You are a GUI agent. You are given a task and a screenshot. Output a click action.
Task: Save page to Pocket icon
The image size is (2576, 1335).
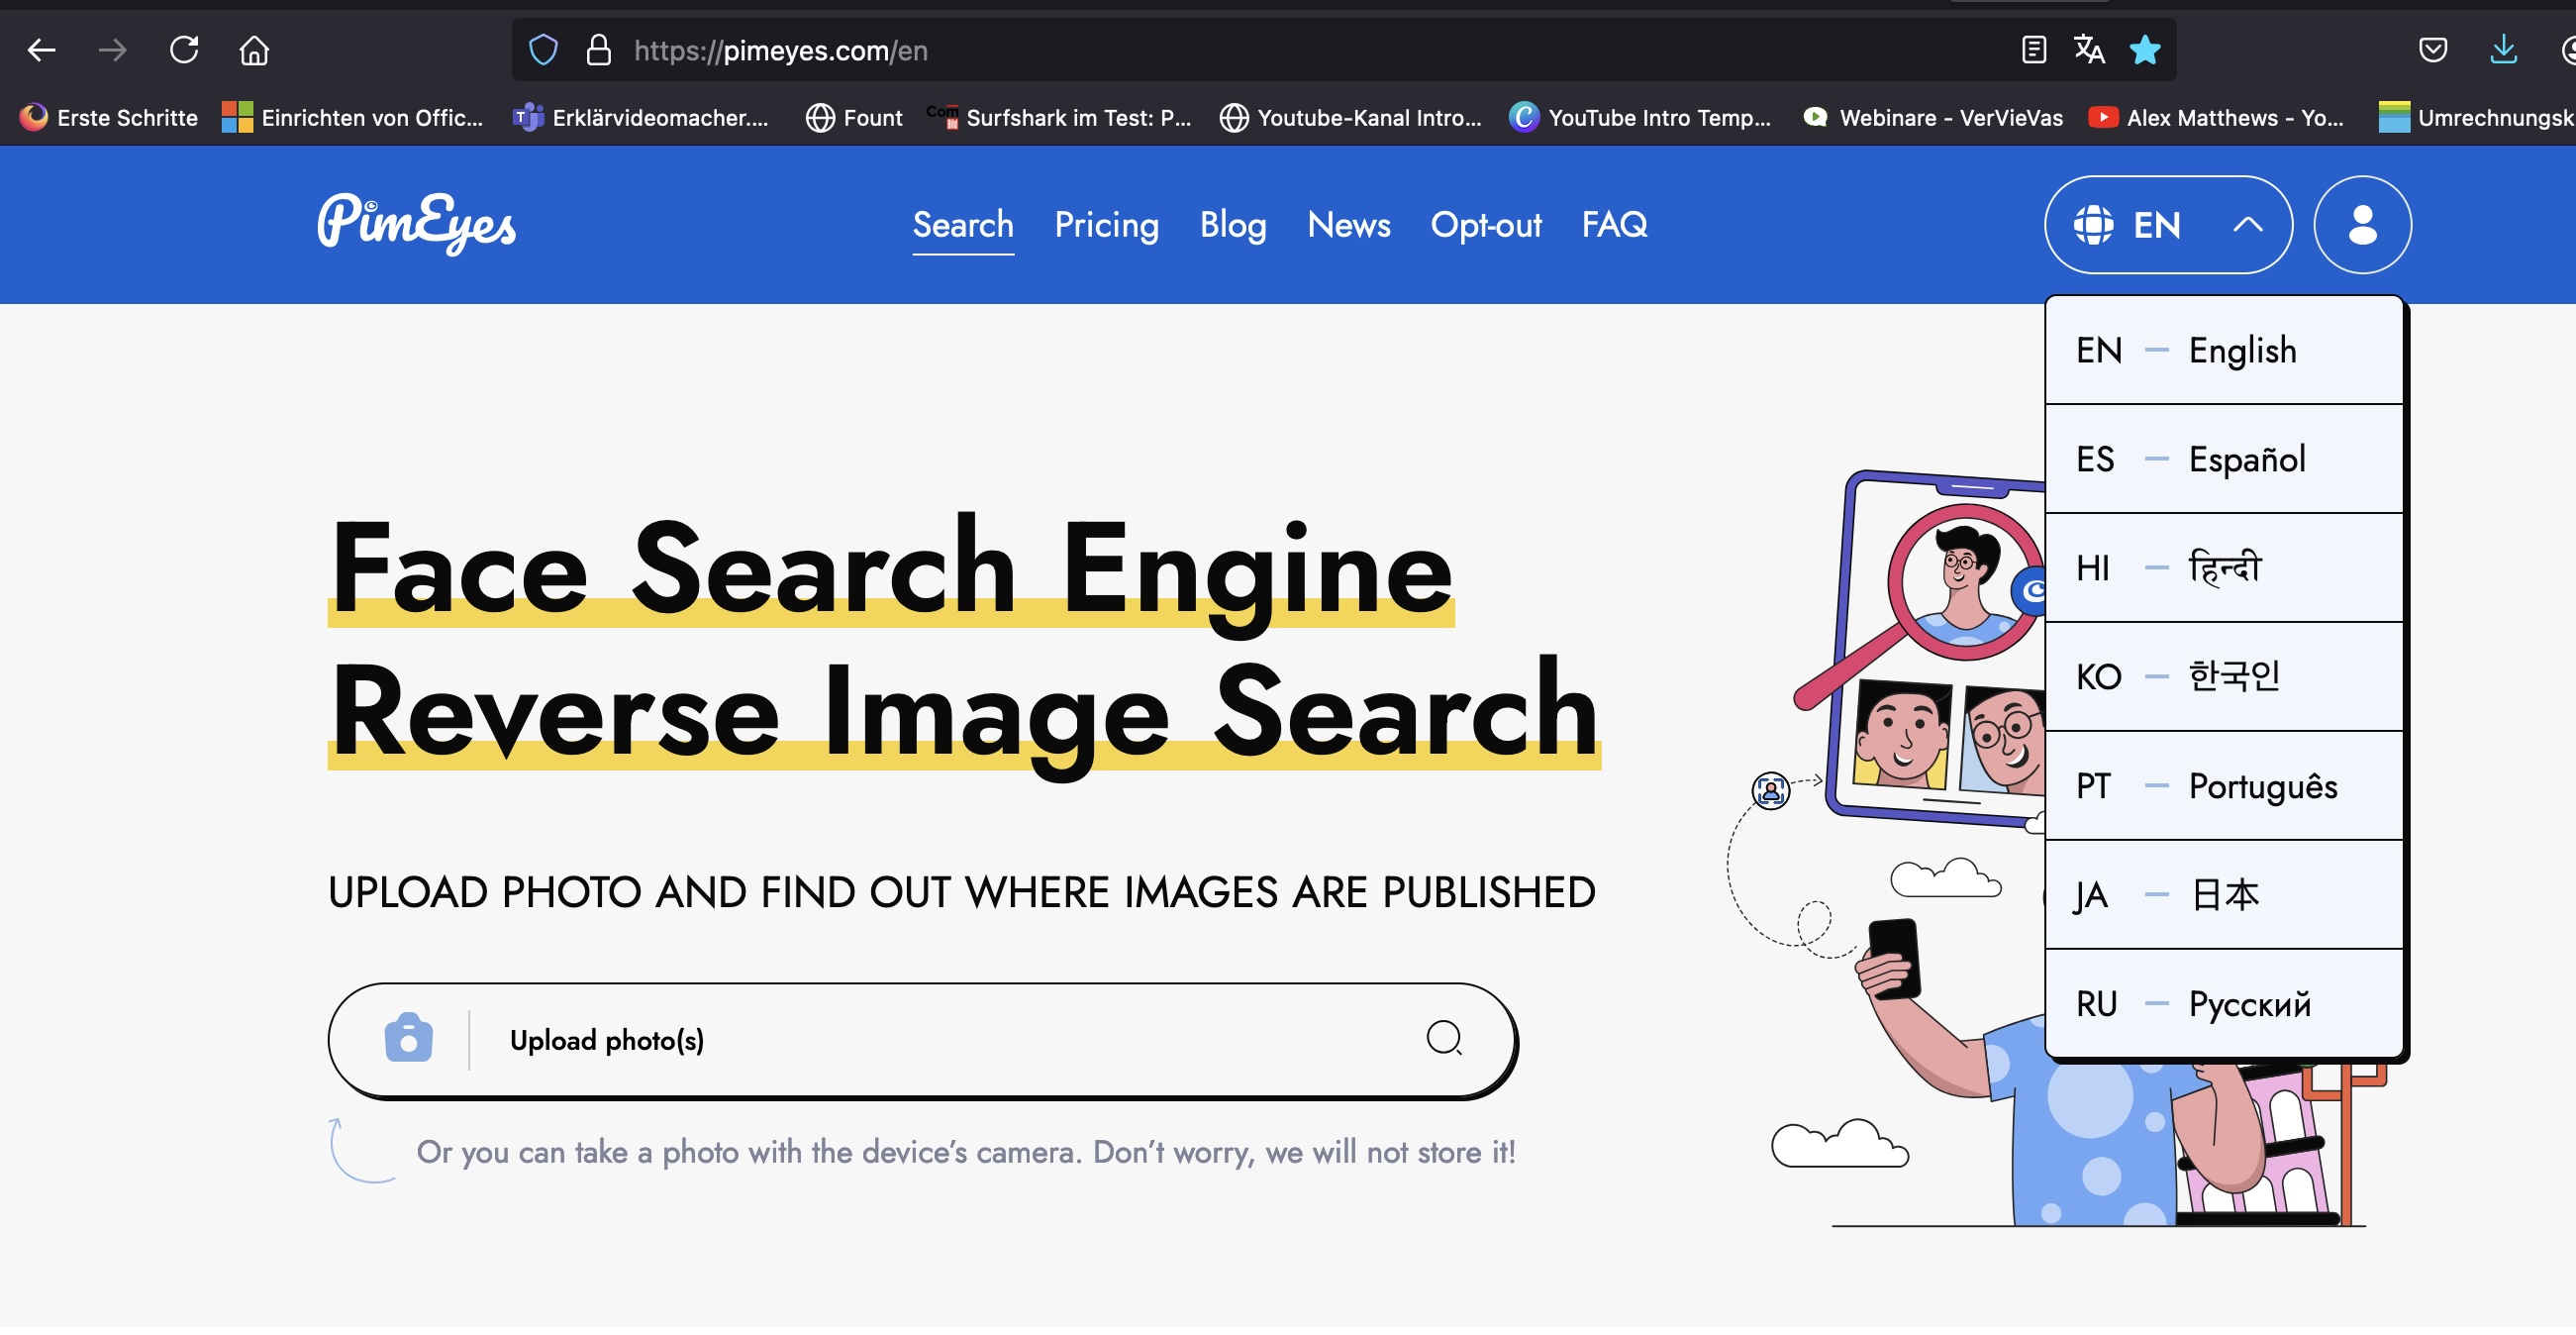[2432, 49]
